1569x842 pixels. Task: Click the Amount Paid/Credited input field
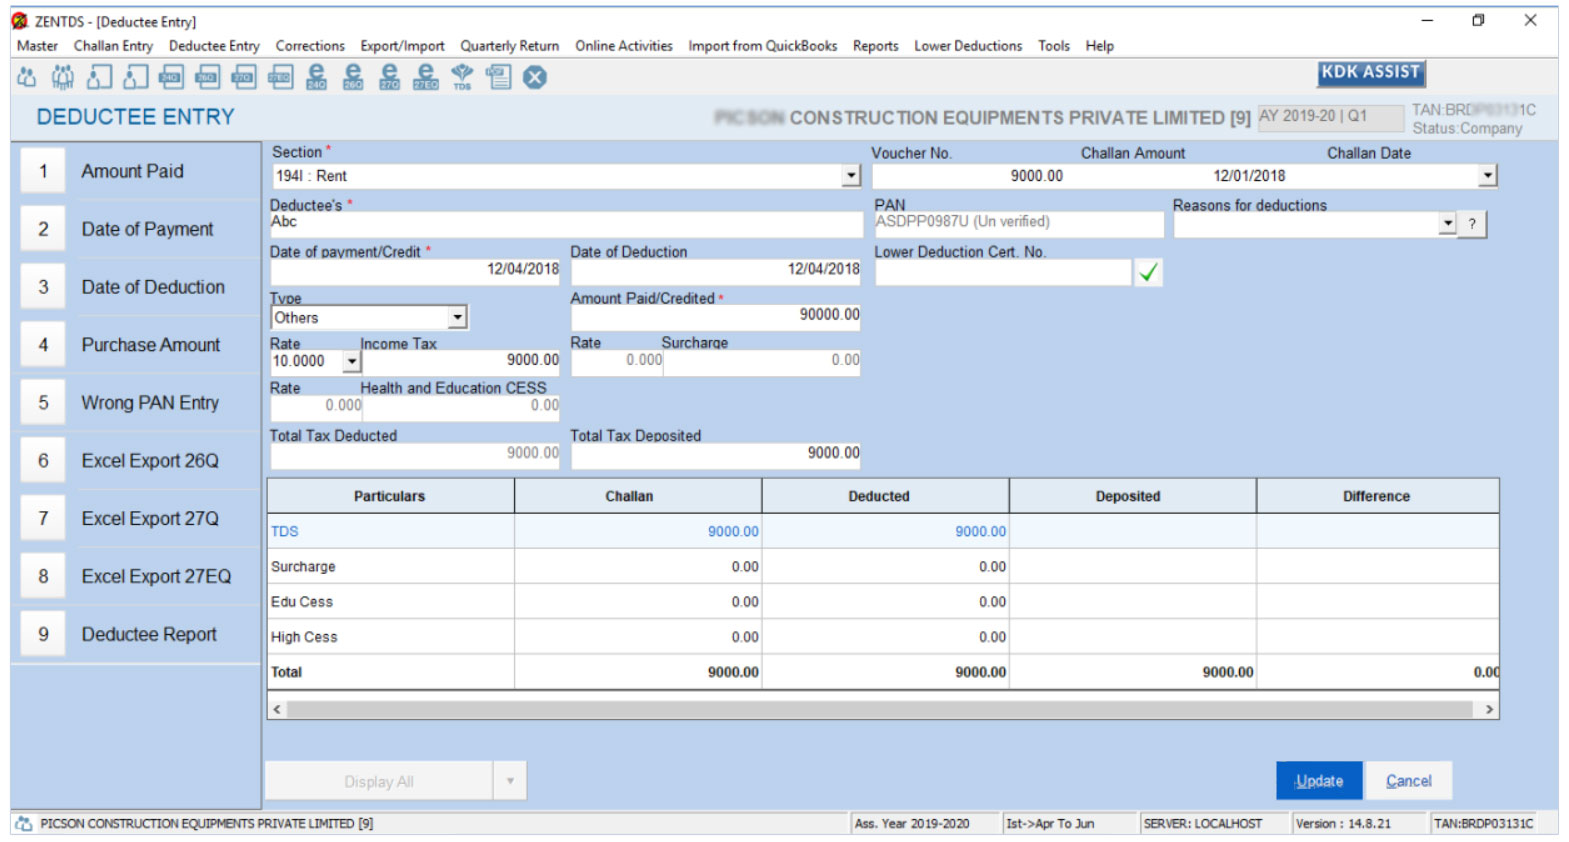pos(714,315)
